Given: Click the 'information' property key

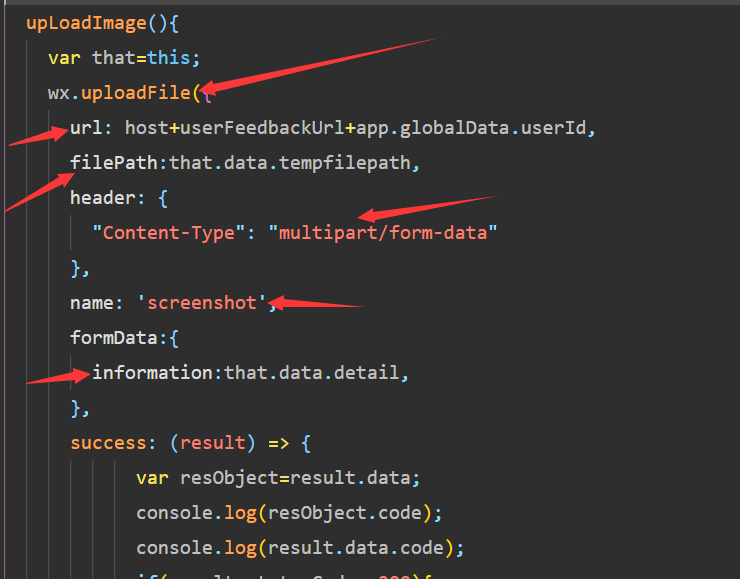Looking at the screenshot, I should (x=152, y=373).
